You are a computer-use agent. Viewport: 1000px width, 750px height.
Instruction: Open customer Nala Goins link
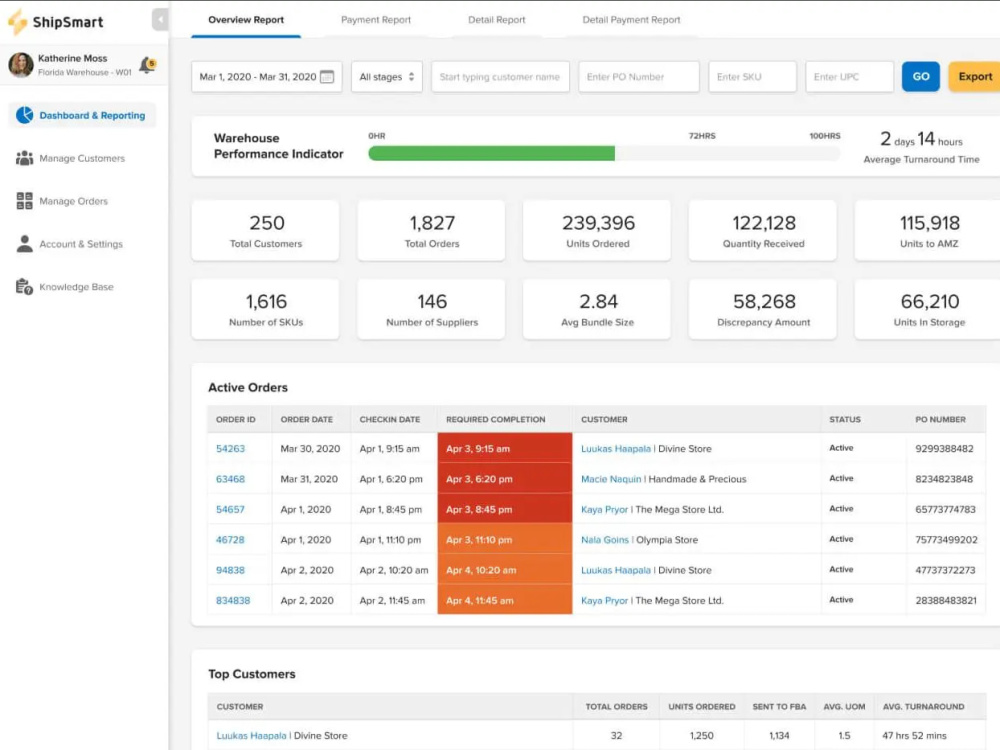(605, 540)
